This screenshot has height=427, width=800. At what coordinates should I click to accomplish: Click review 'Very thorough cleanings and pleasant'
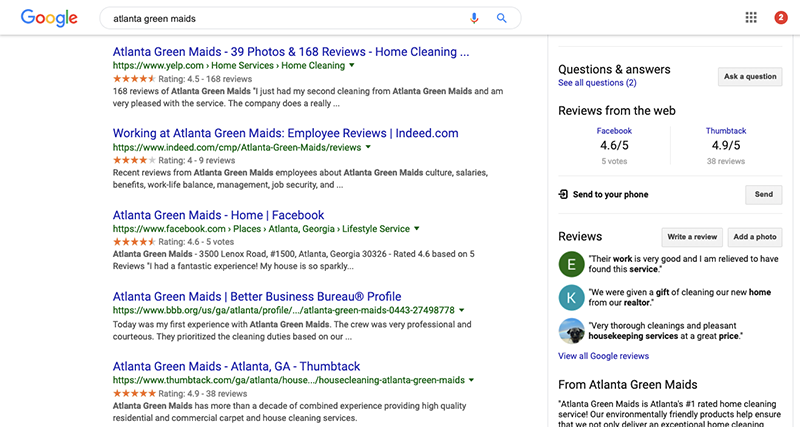[665, 331]
